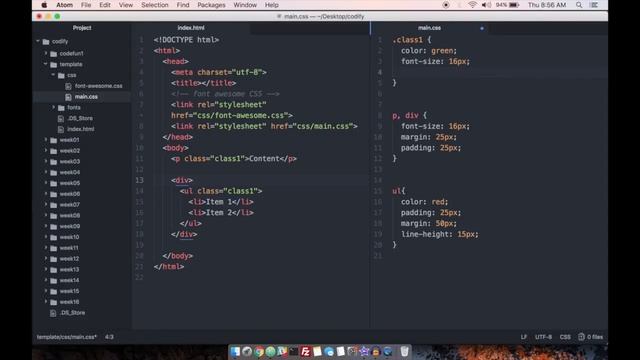Open the Find menu
Viewport: 640px width, 360px height.
(x=183, y=5)
